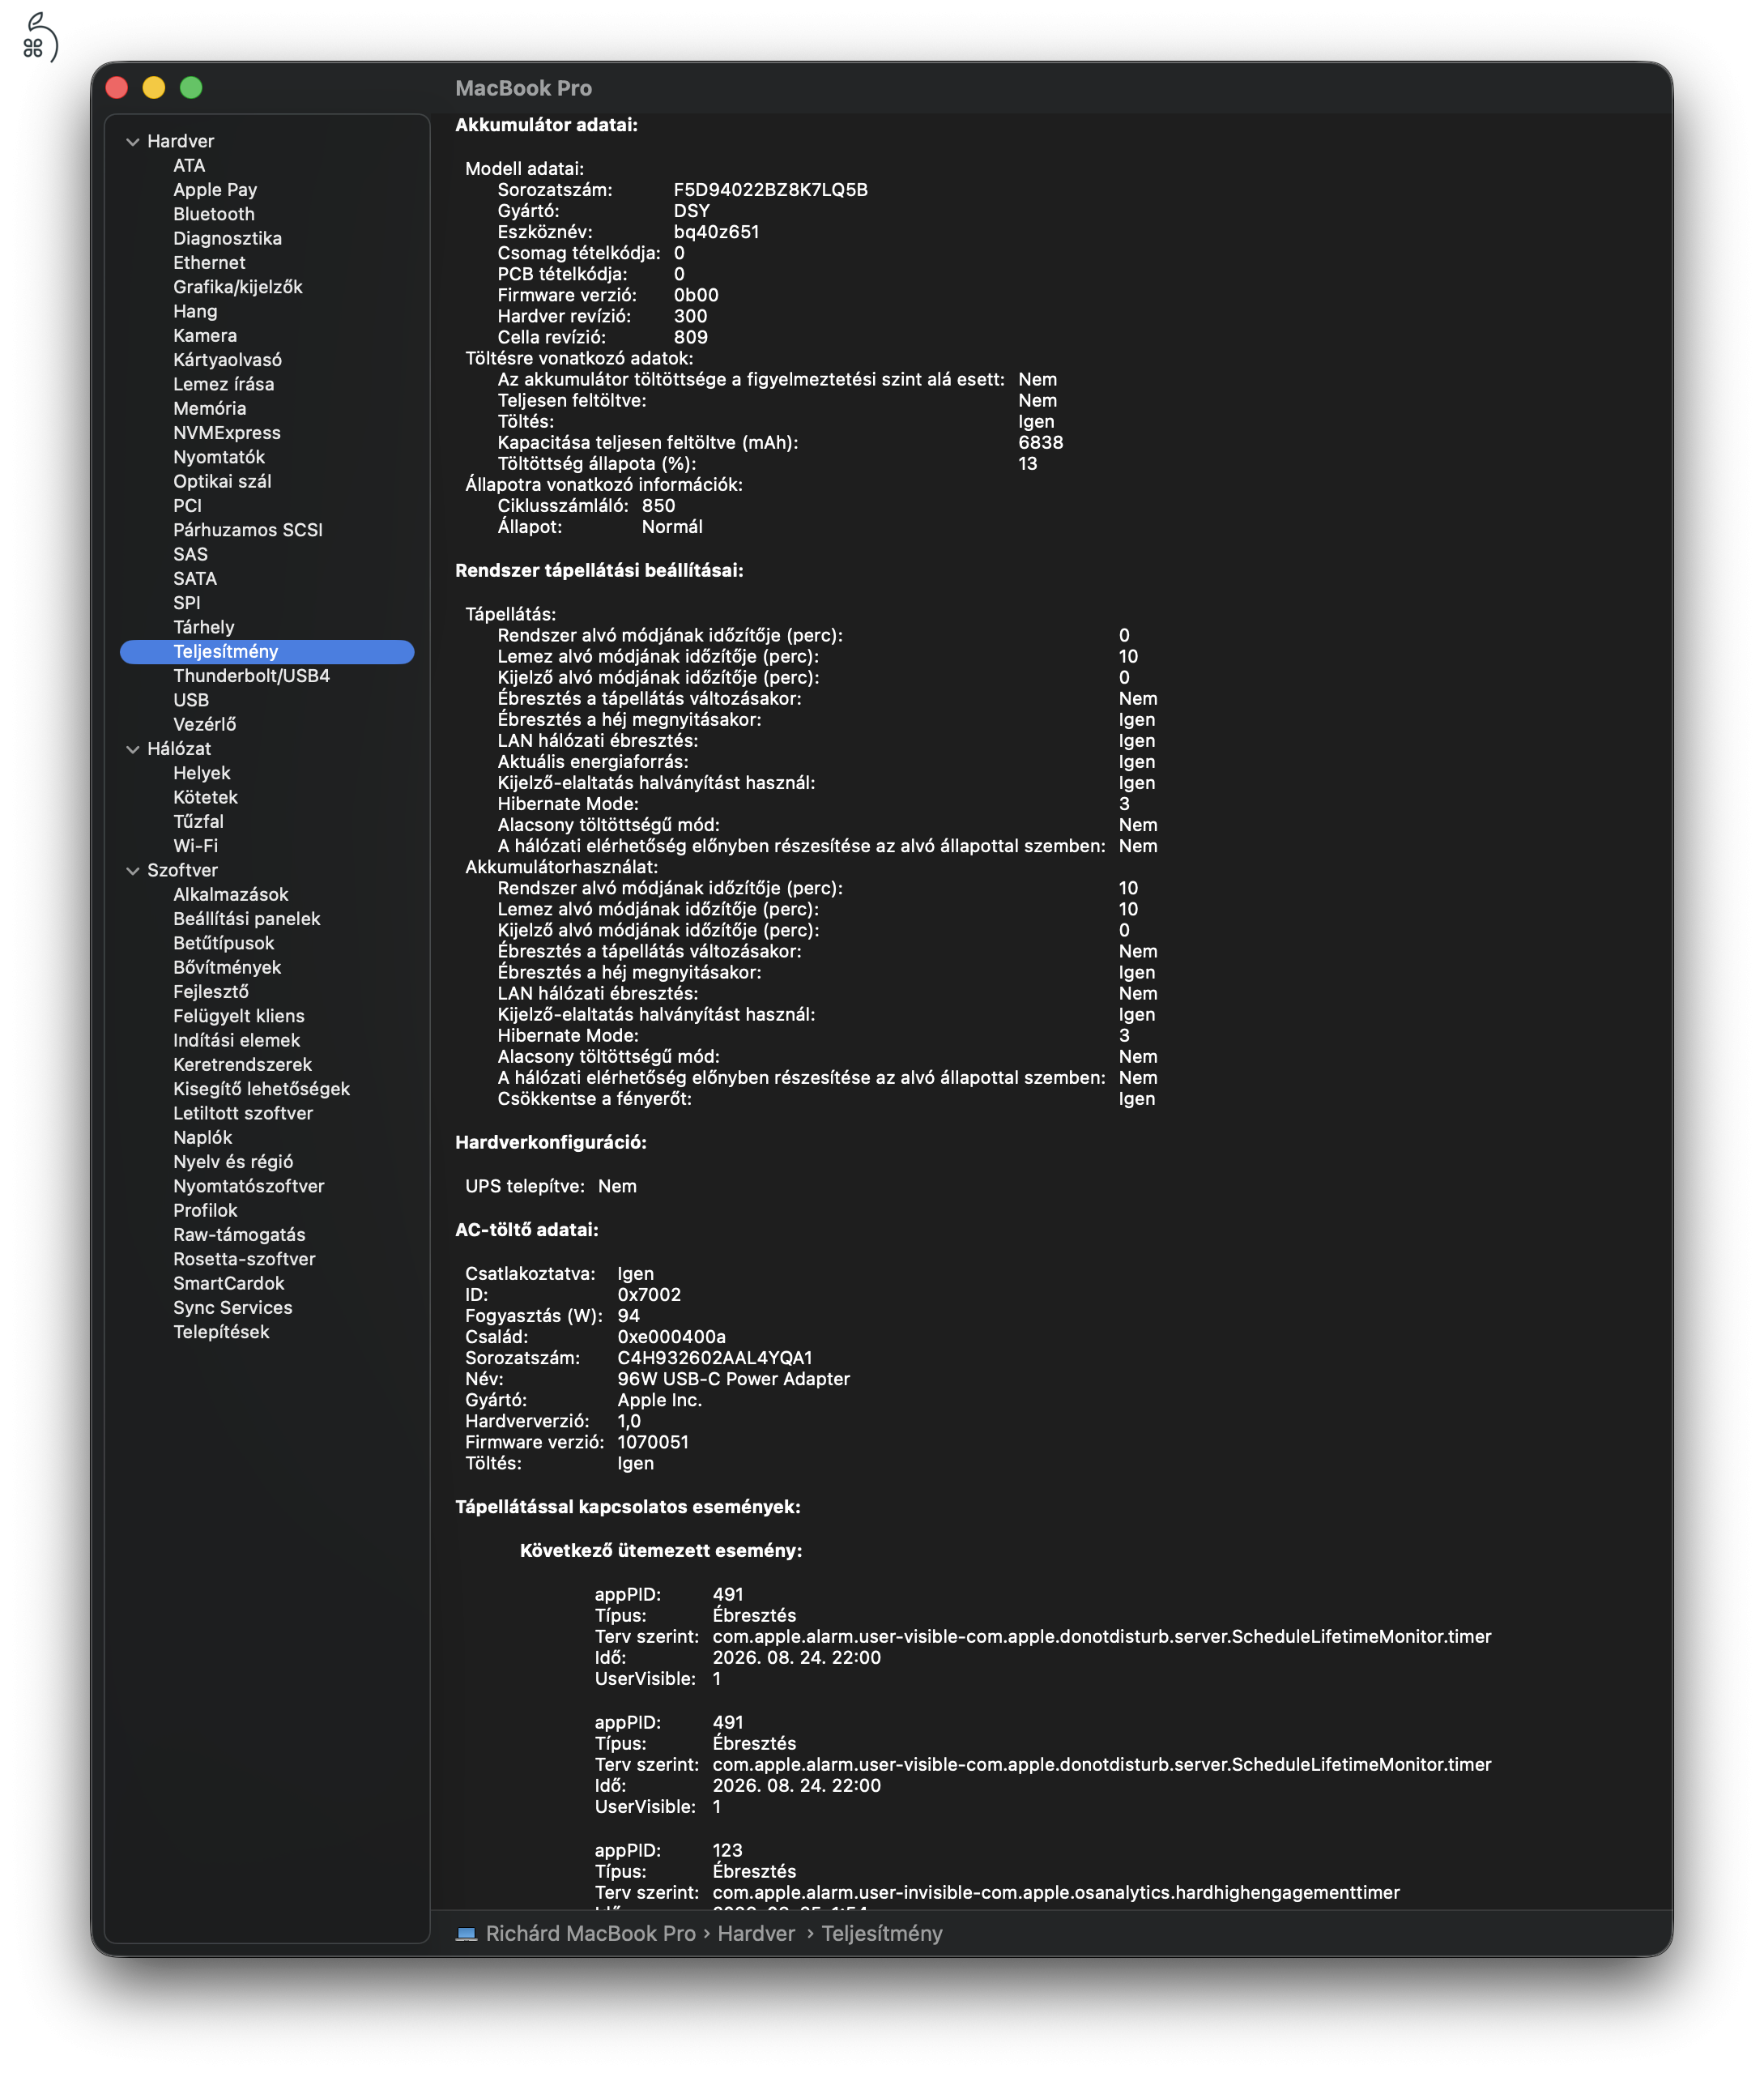This screenshot has width=1764, height=2077.
Task: Select Alkalmazások under Szoftver
Action: pos(231,895)
